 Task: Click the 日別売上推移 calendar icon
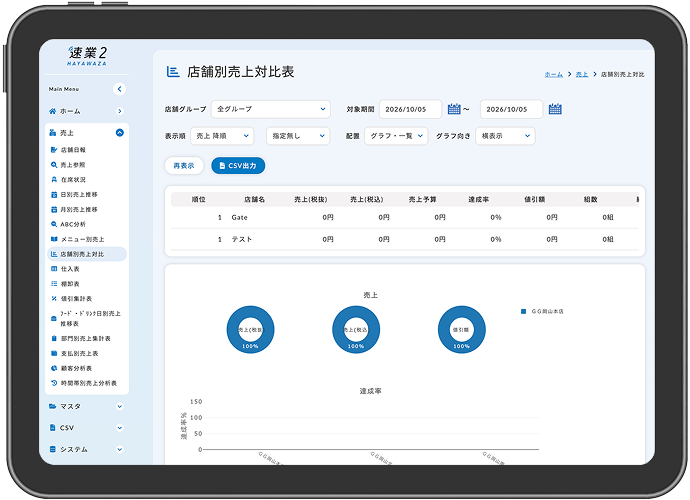point(54,195)
